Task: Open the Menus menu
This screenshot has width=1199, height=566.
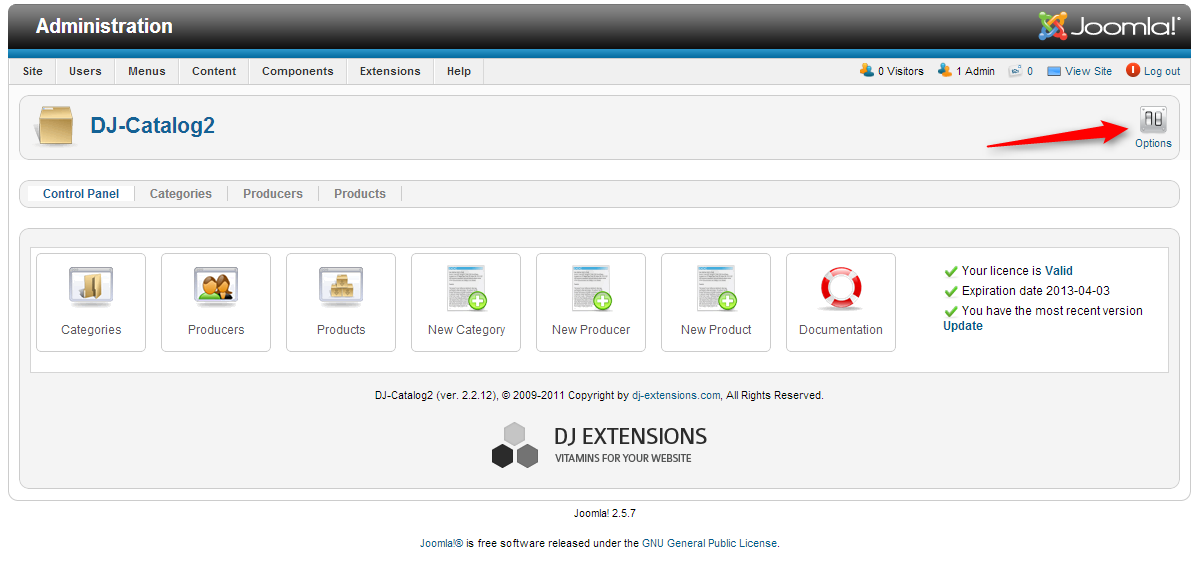Action: pos(147,71)
